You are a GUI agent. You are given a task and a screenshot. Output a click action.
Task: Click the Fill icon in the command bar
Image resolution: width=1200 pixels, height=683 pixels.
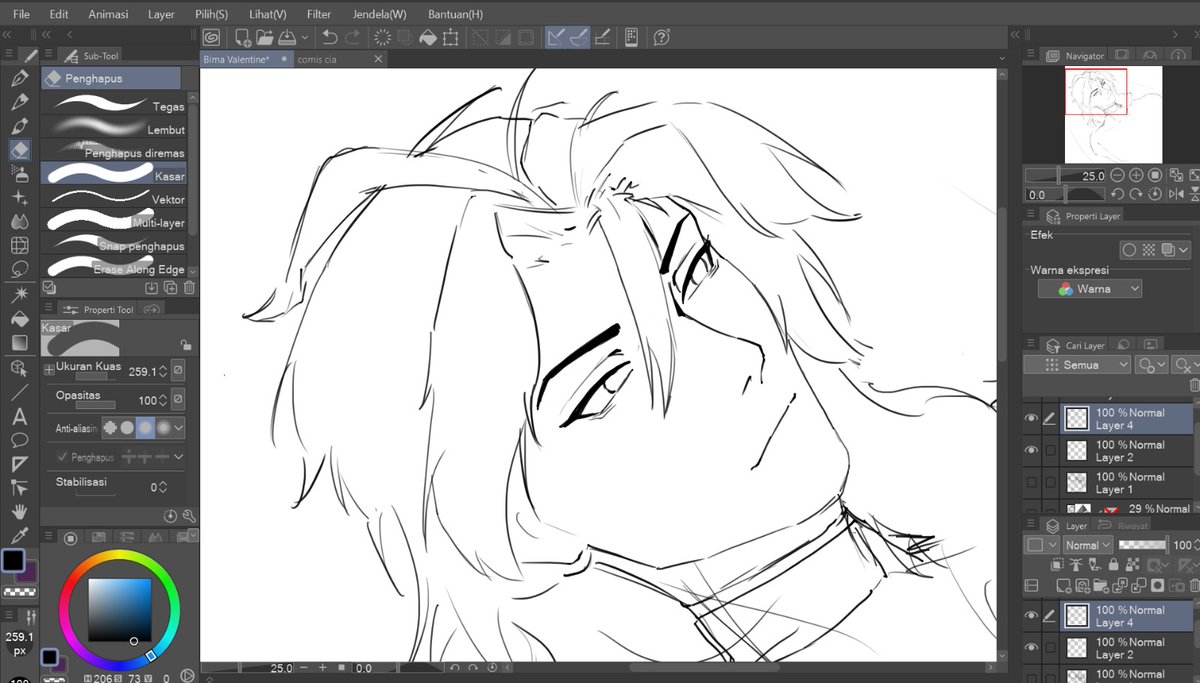(428, 37)
